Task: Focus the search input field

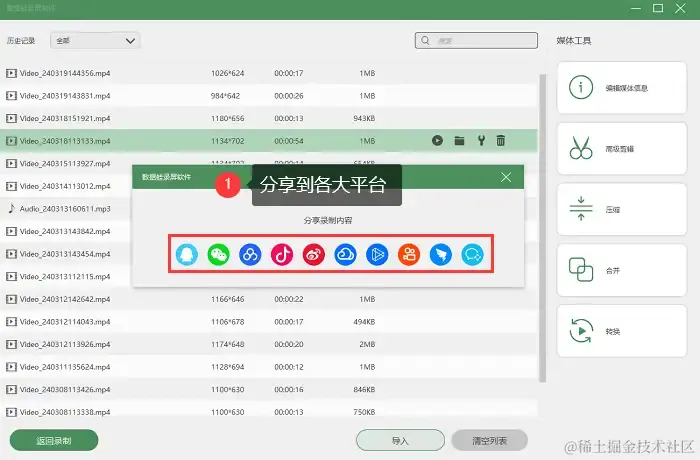Action: (x=476, y=41)
